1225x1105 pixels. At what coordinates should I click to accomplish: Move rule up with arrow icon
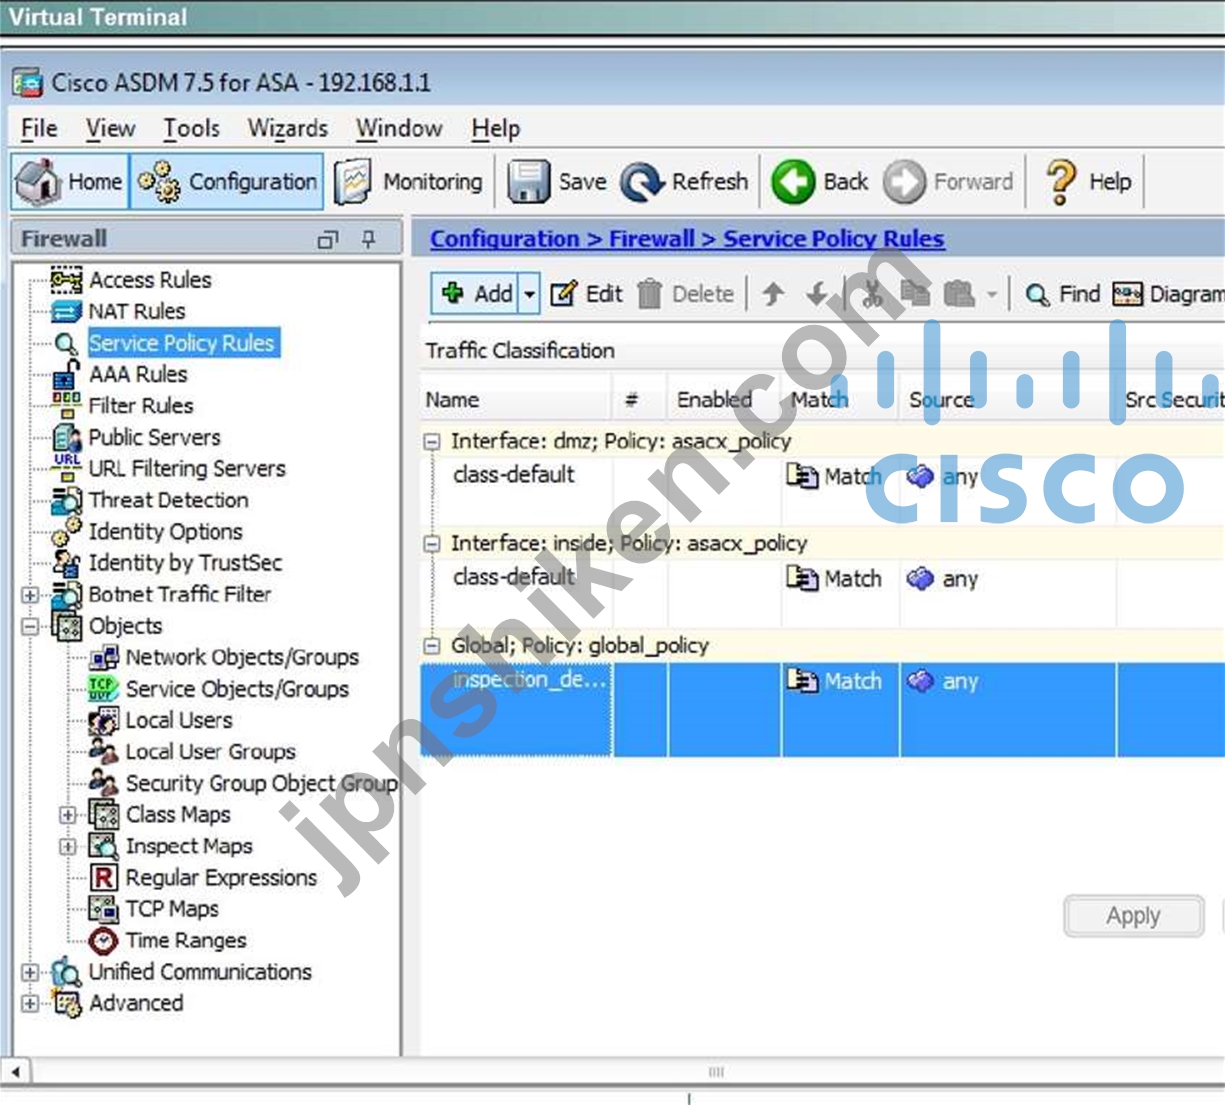pyautogui.click(x=773, y=294)
